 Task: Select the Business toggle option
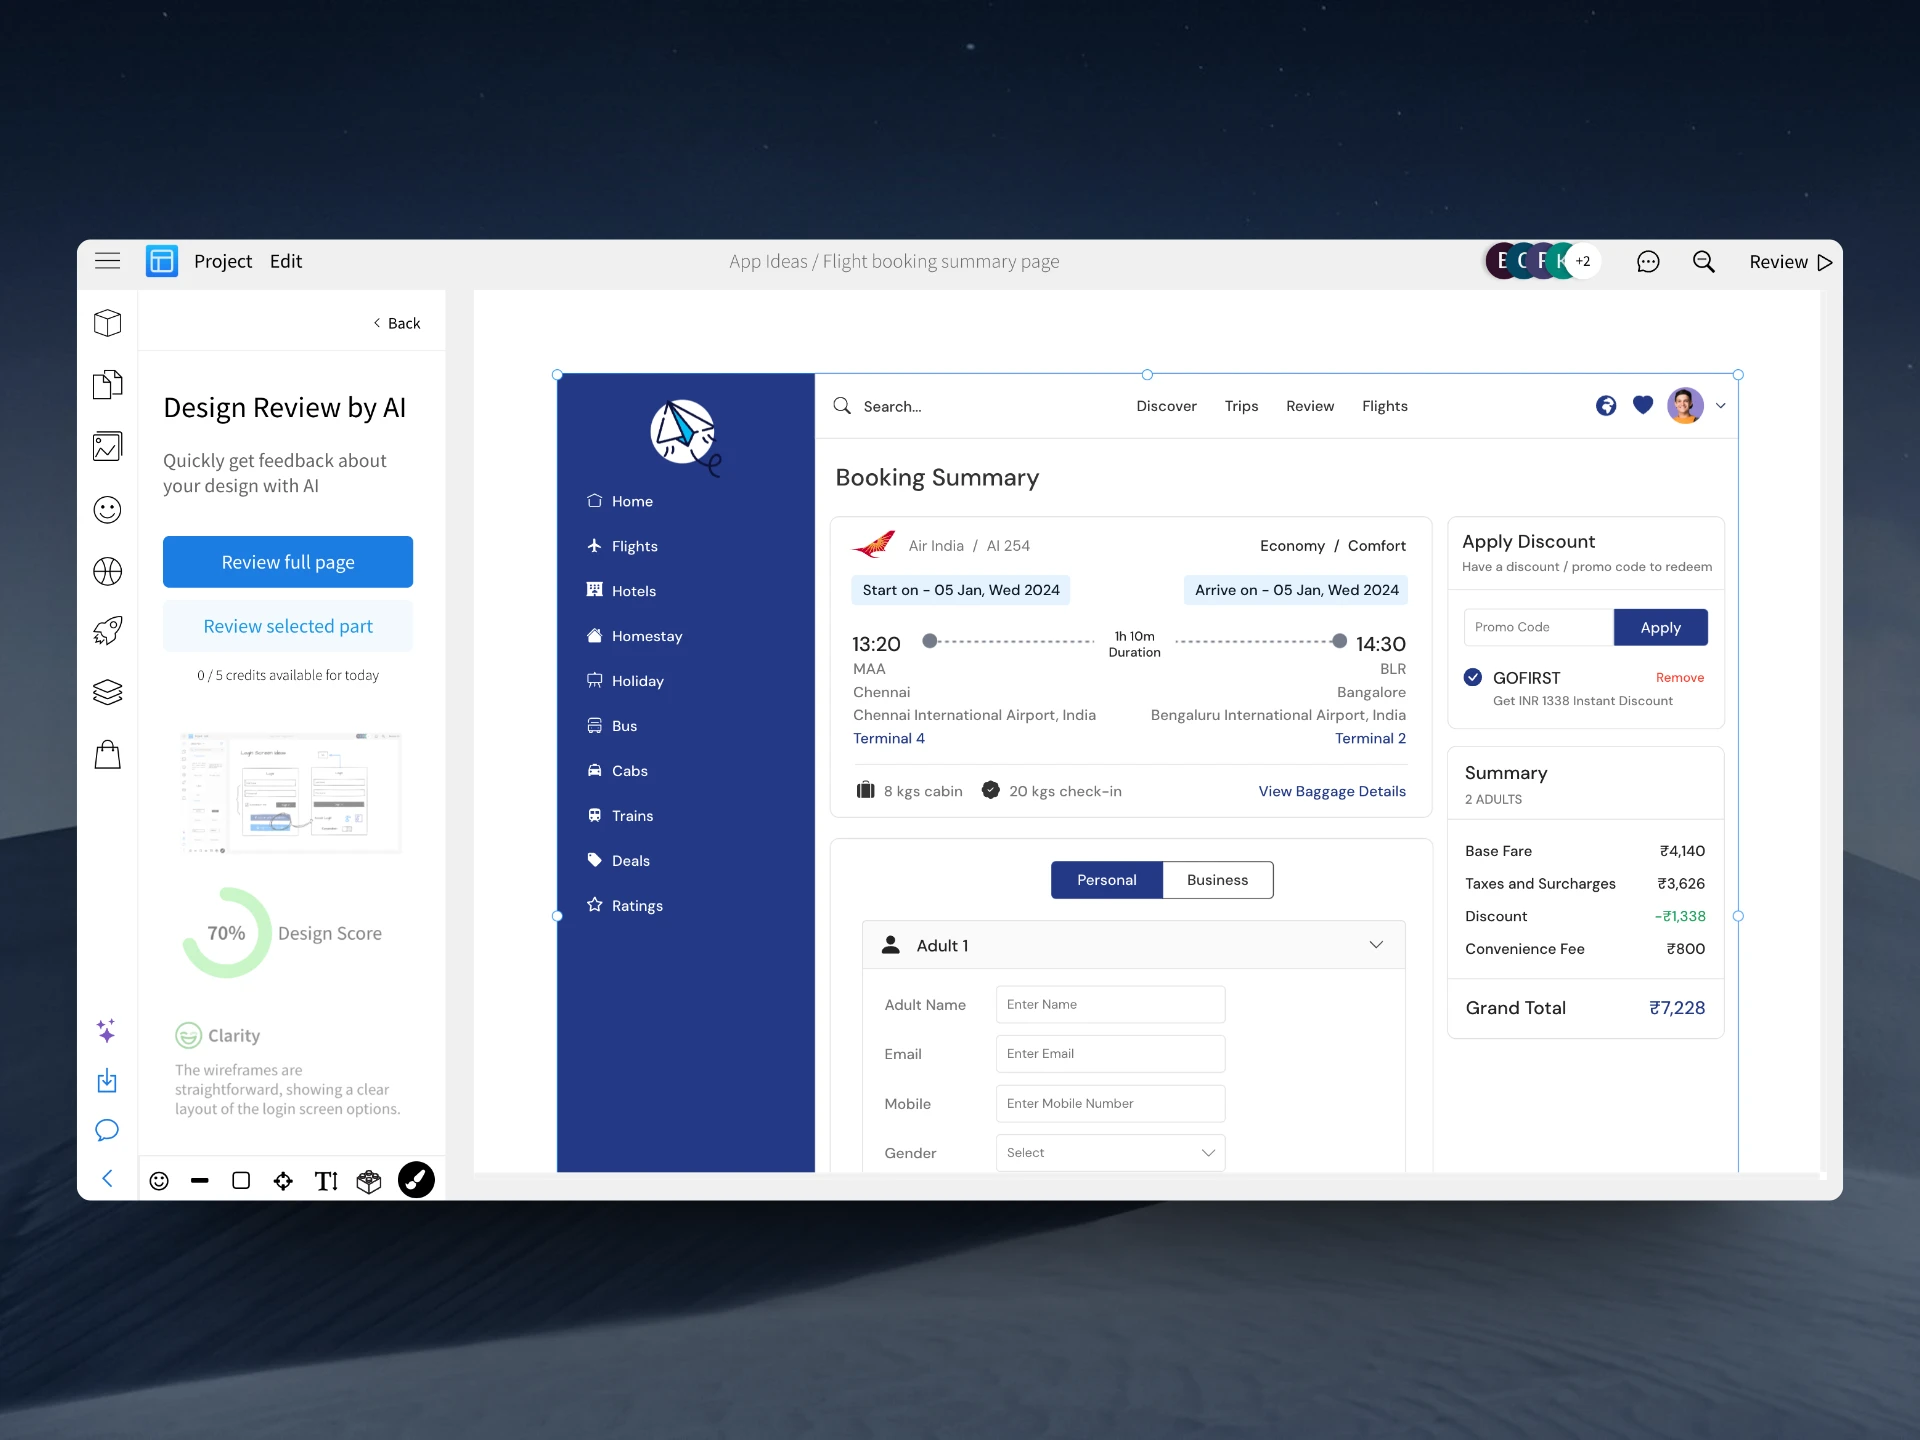(1218, 880)
